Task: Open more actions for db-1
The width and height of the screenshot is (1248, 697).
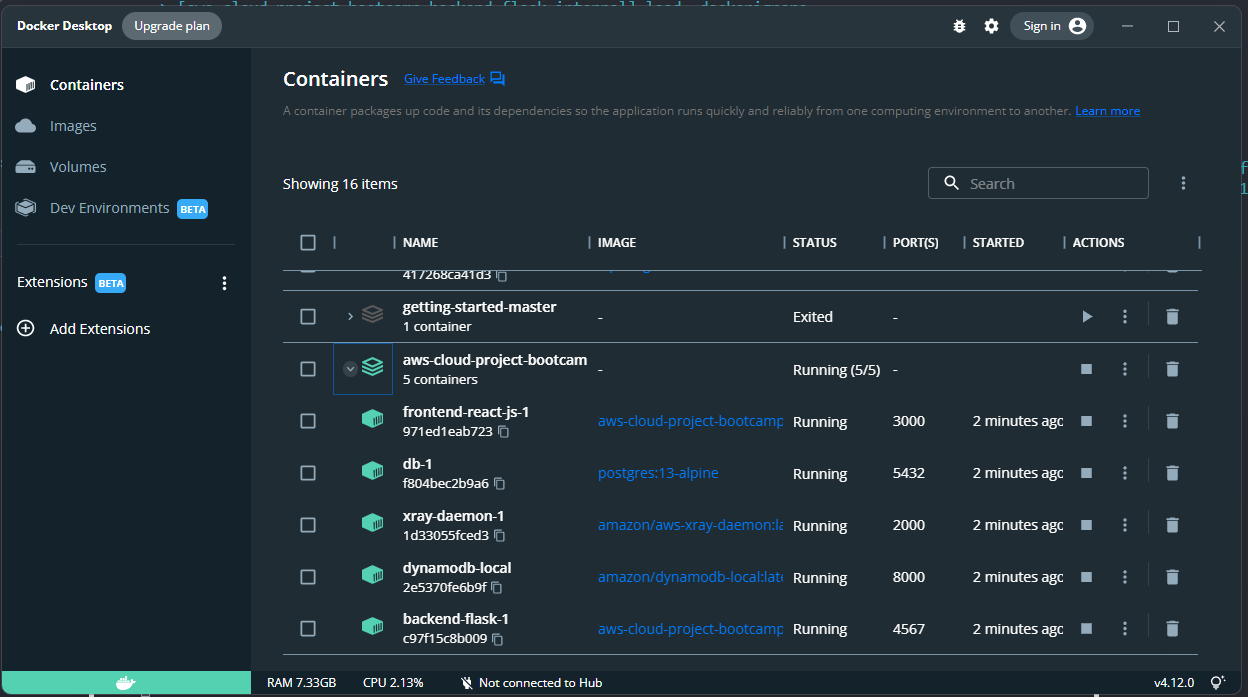Action: [x=1125, y=473]
